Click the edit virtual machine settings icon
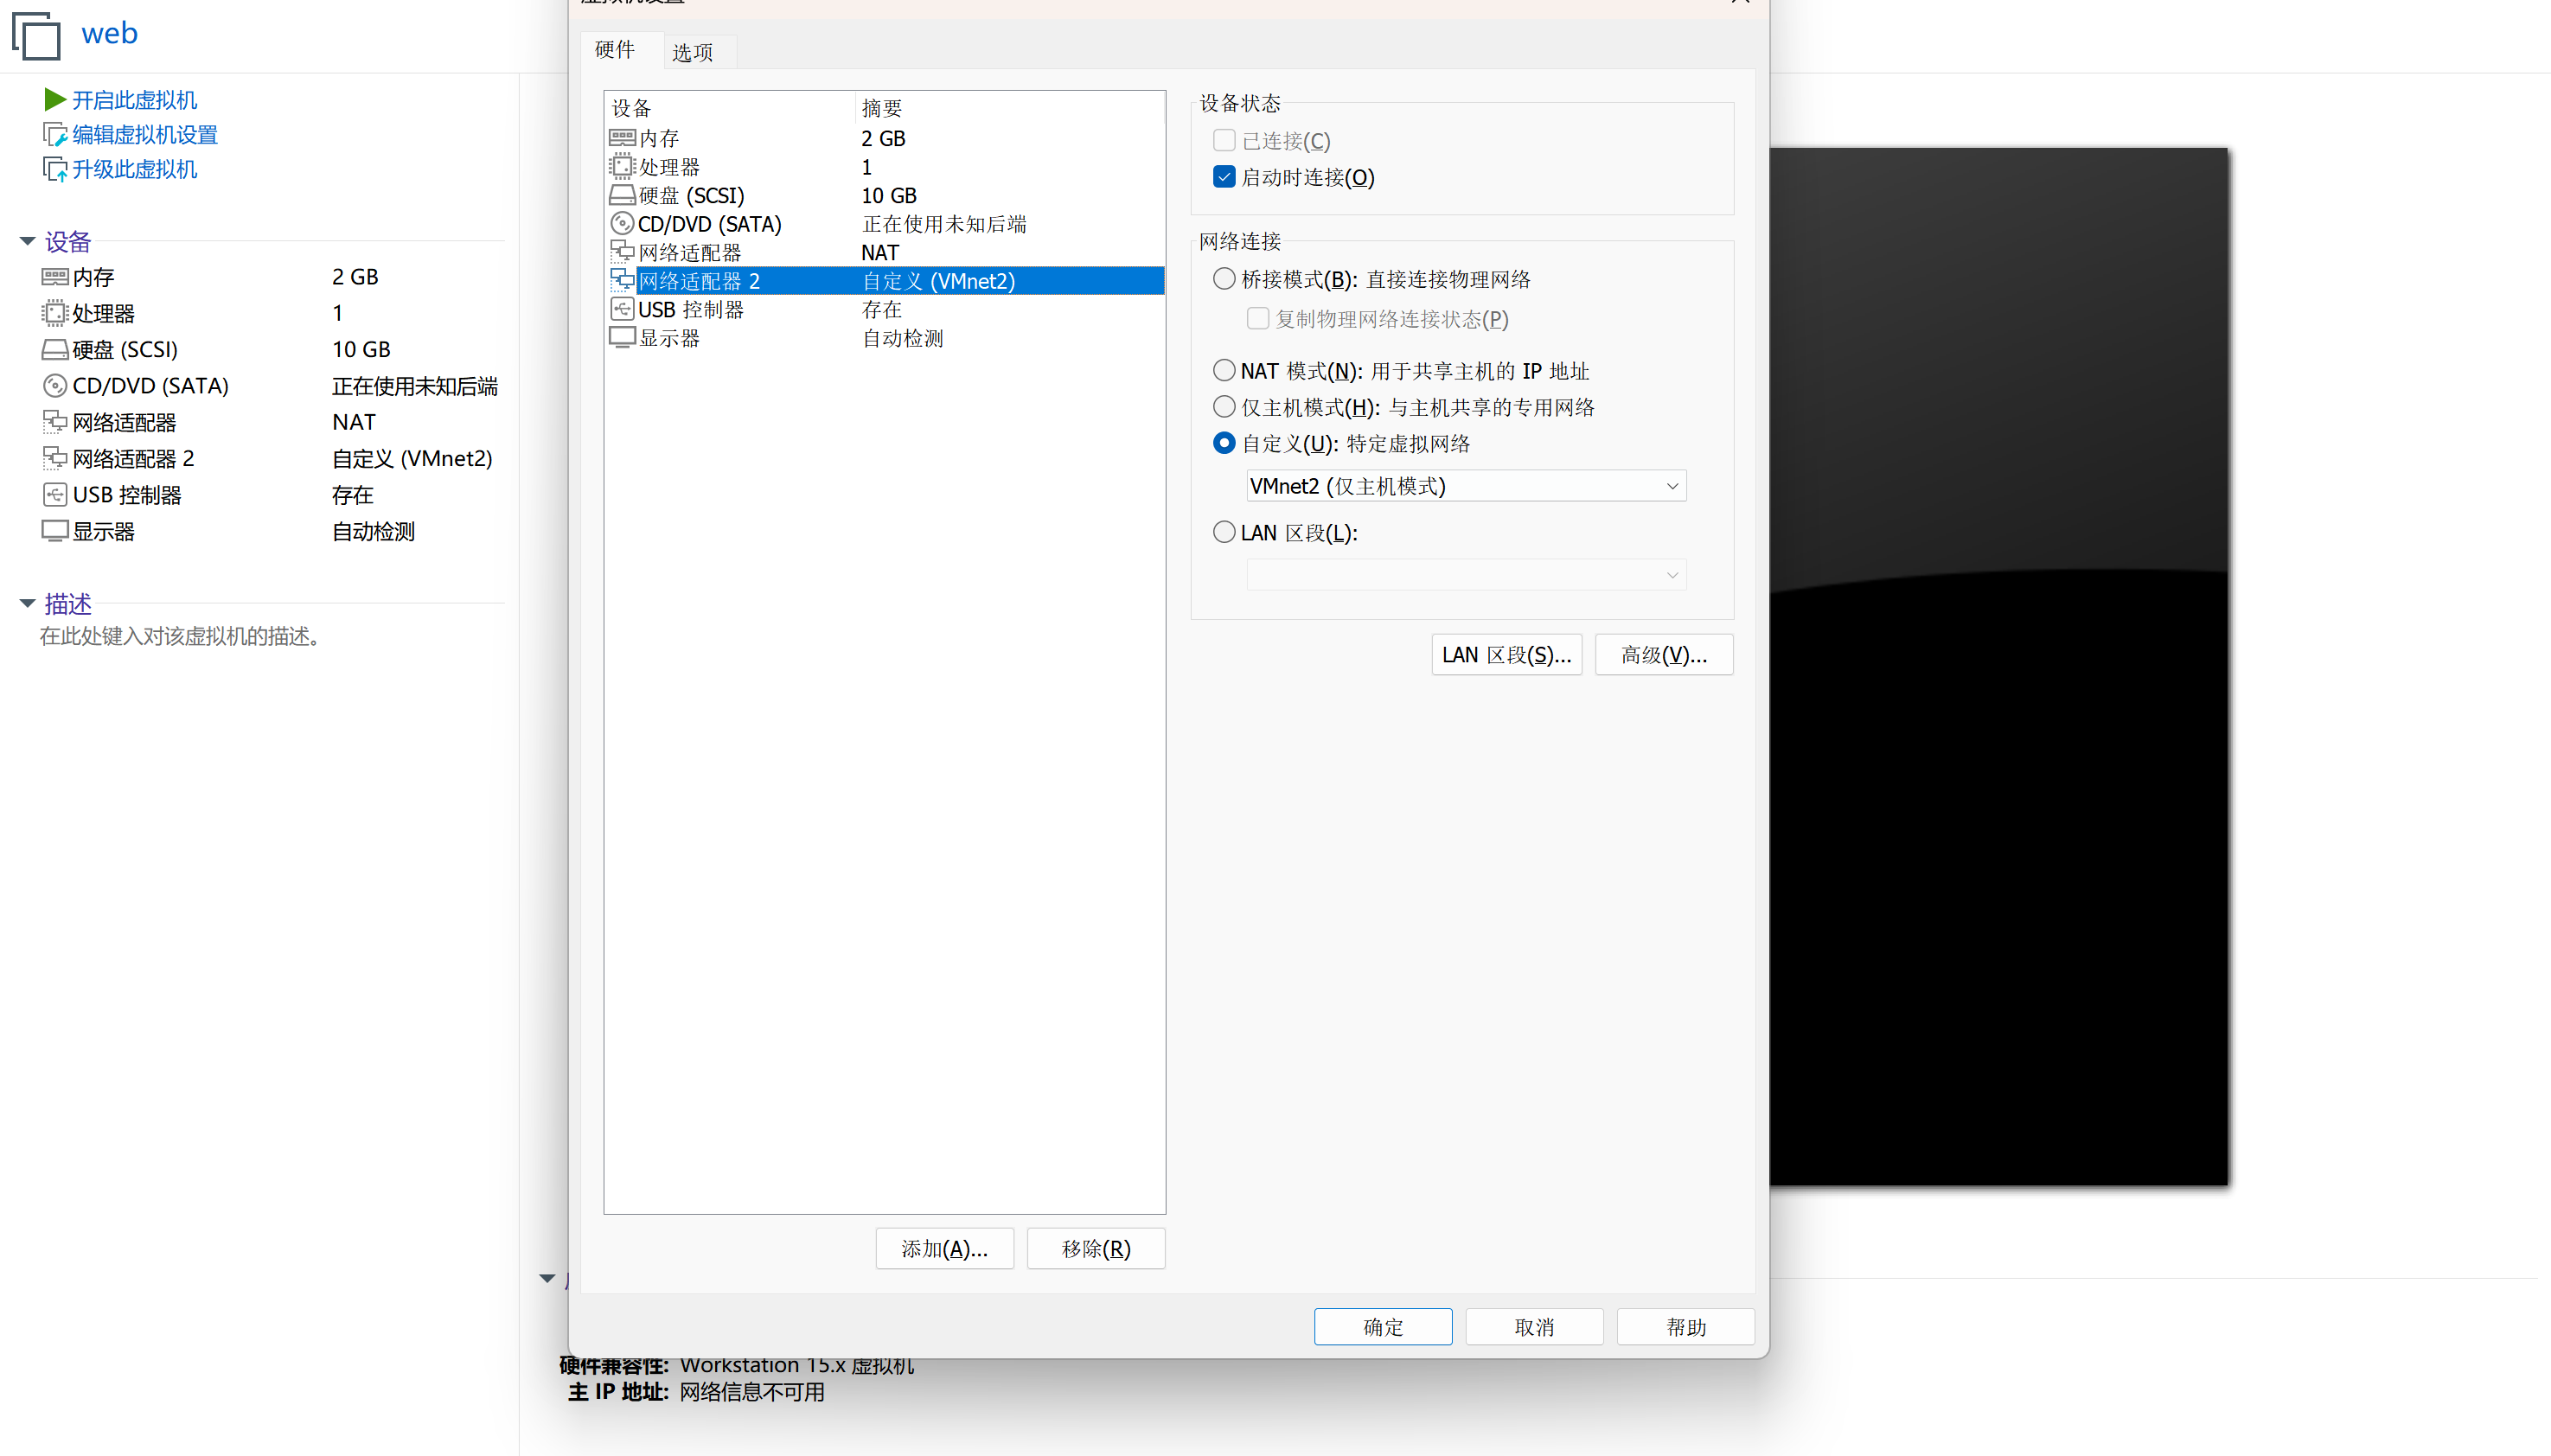 point(54,134)
